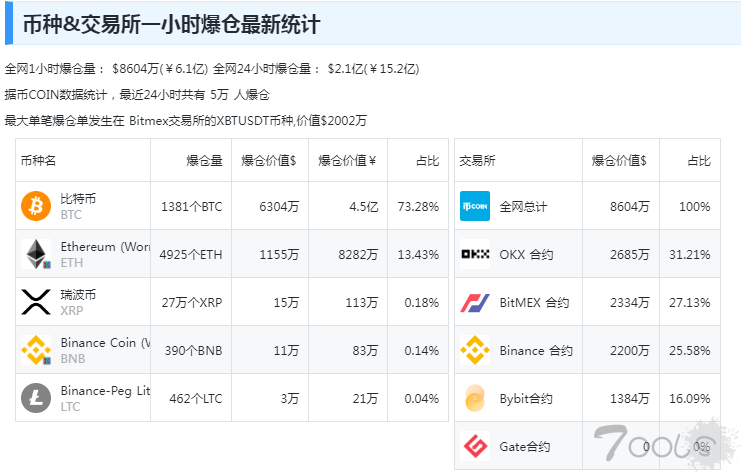The image size is (741, 476).
Task: Open the 瑞波币 coin name link
Action: click(x=78, y=294)
